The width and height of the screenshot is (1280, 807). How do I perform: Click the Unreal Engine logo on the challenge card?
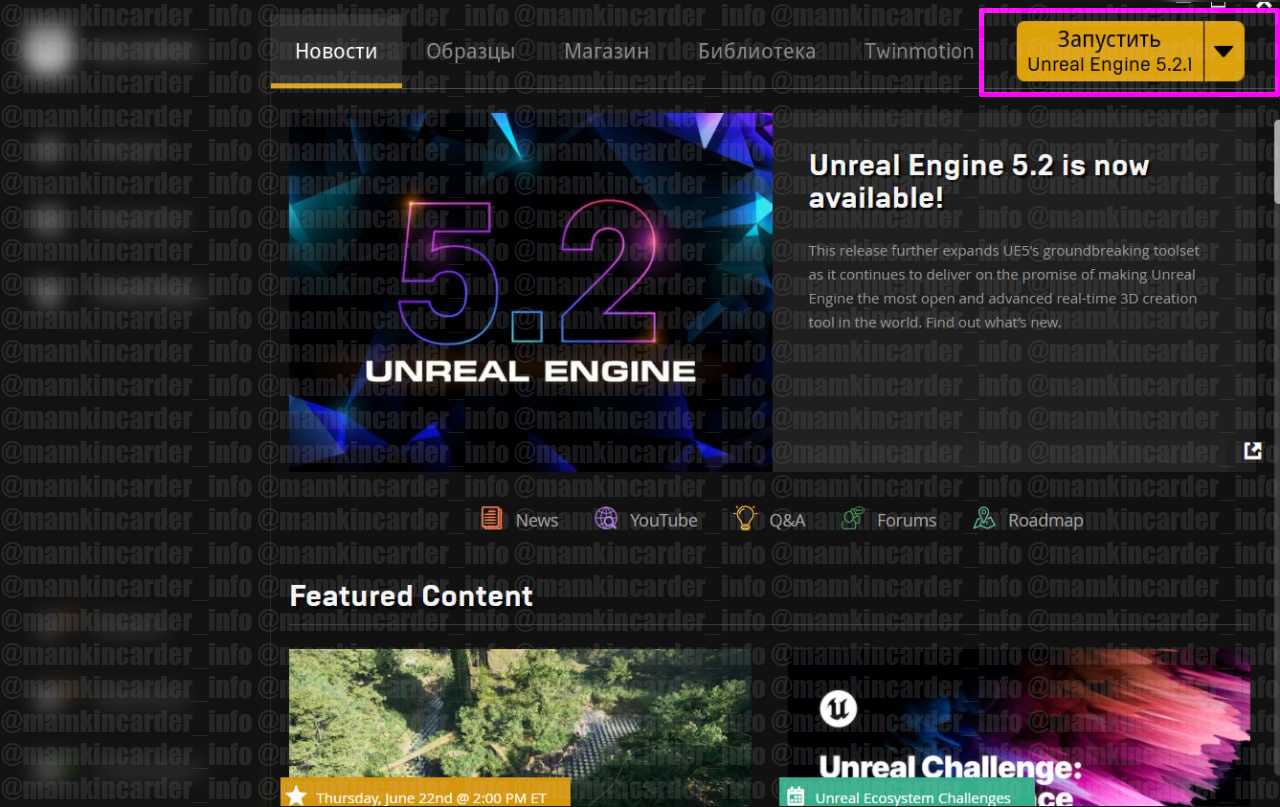click(x=838, y=710)
